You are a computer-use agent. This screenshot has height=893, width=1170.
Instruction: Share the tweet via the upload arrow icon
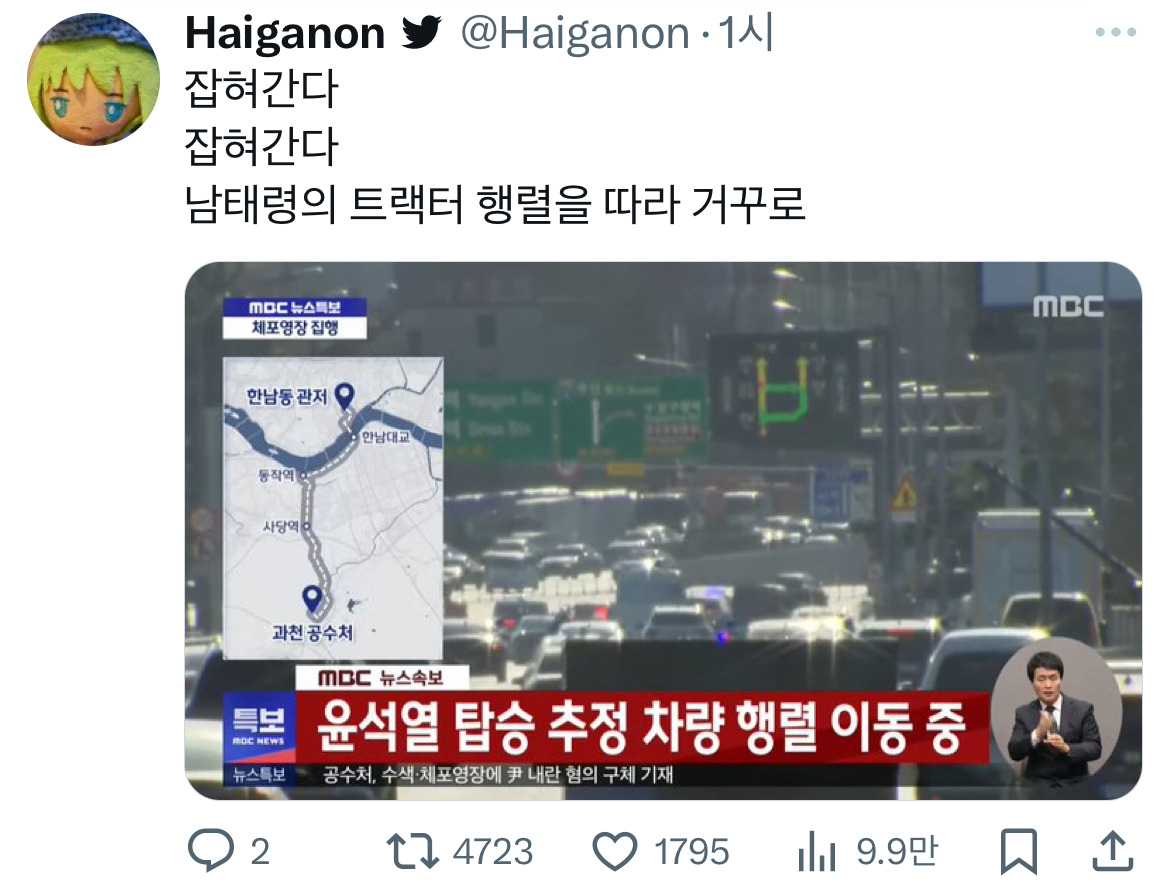click(x=1113, y=850)
